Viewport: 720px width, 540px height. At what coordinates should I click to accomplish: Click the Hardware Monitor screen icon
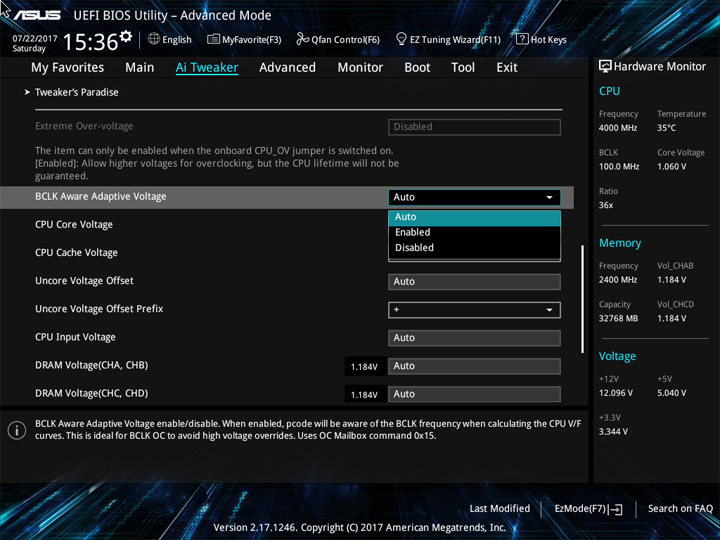tap(605, 67)
